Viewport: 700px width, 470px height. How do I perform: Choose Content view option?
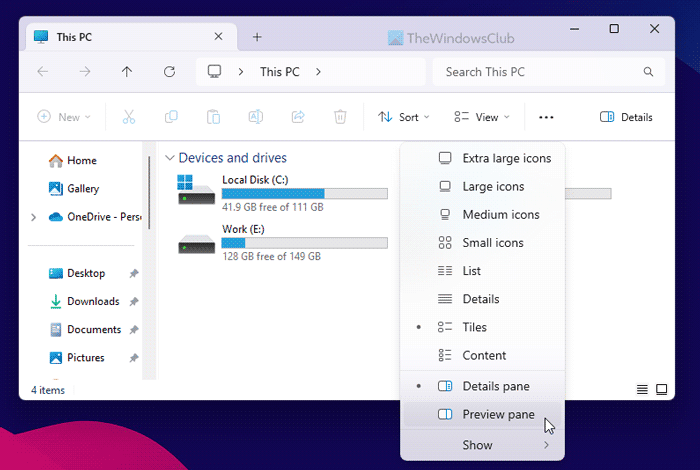[483, 355]
